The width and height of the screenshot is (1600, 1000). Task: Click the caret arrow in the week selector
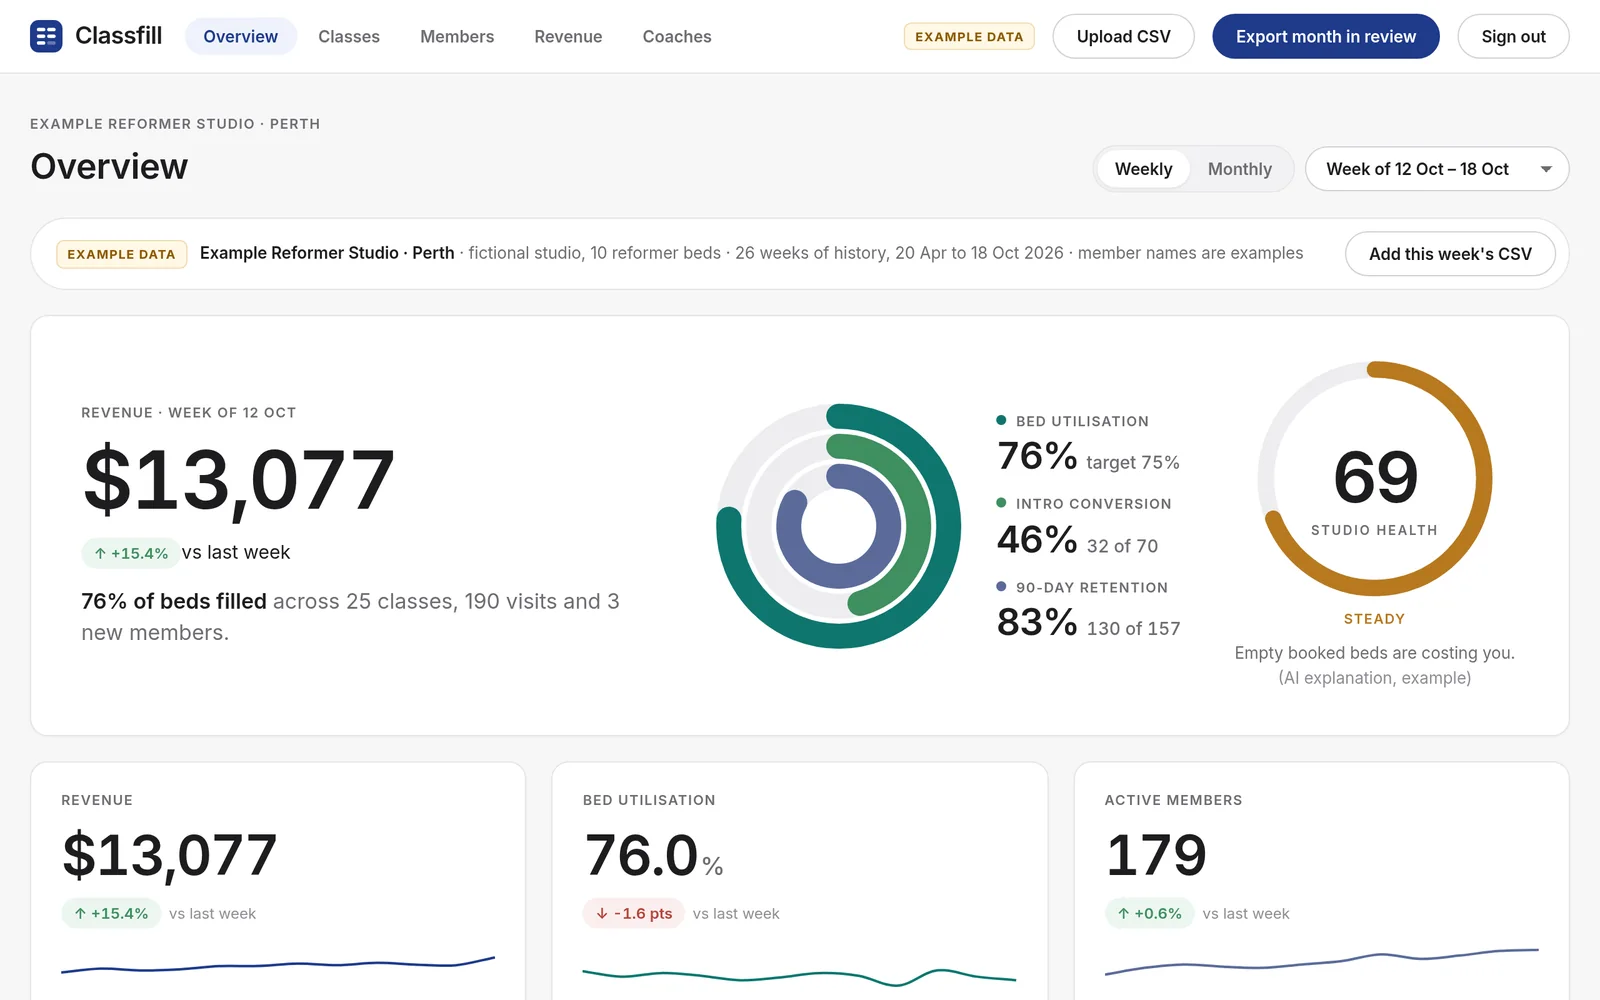pos(1546,169)
